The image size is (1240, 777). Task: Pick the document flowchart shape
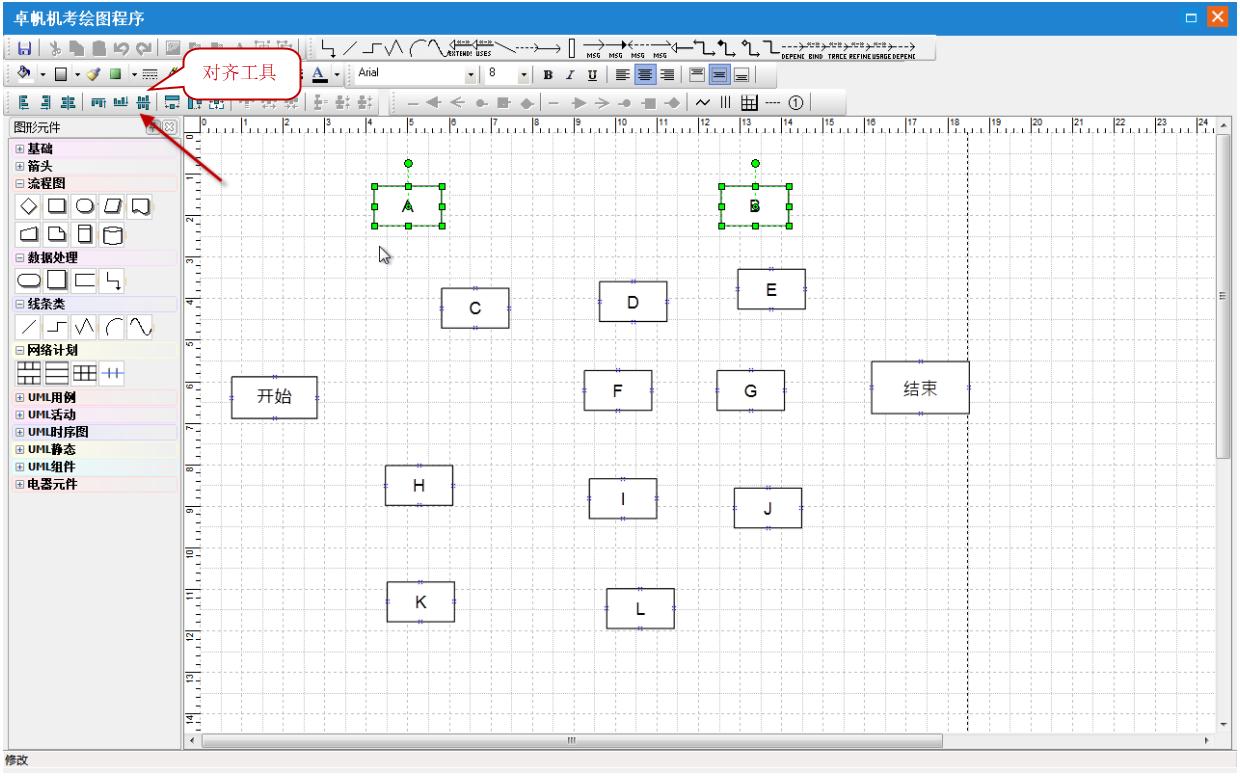pos(140,205)
